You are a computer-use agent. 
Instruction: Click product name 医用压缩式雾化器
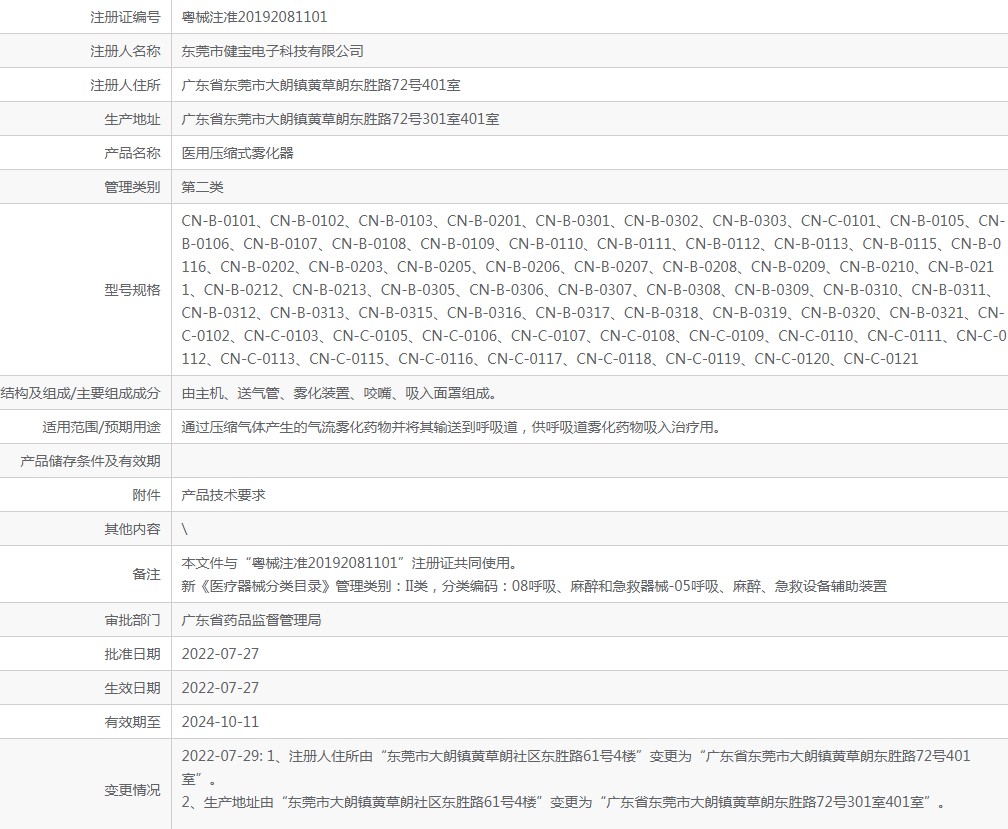[x=237, y=153]
